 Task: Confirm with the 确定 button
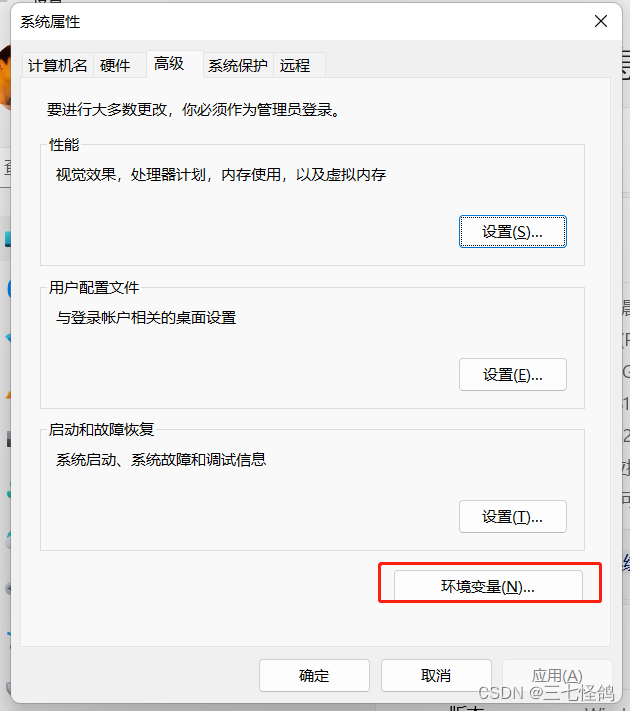(314, 676)
